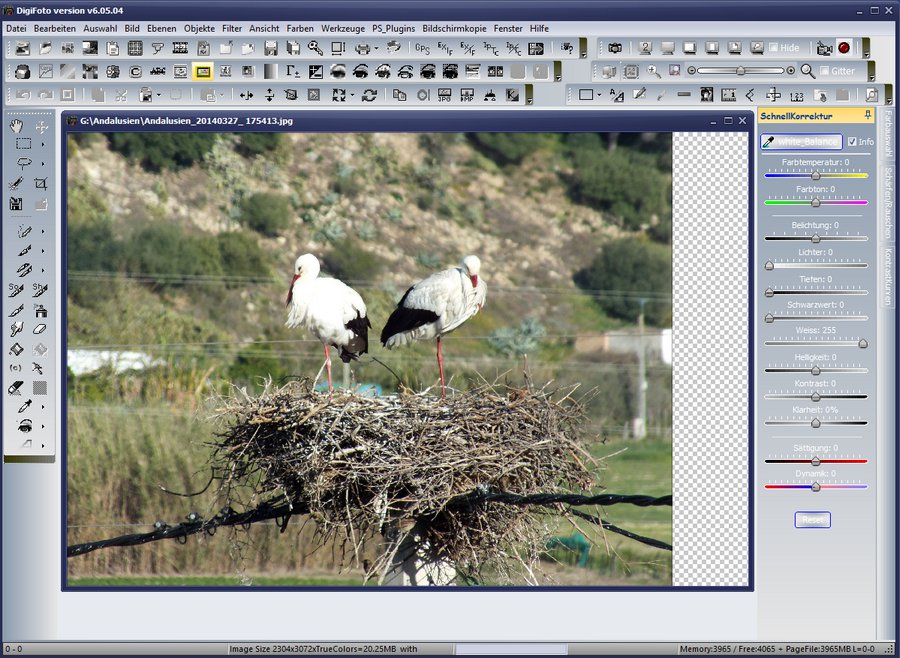The width and height of the screenshot is (900, 658).
Task: Enable the Gitter grid checkbox
Action: 823,72
